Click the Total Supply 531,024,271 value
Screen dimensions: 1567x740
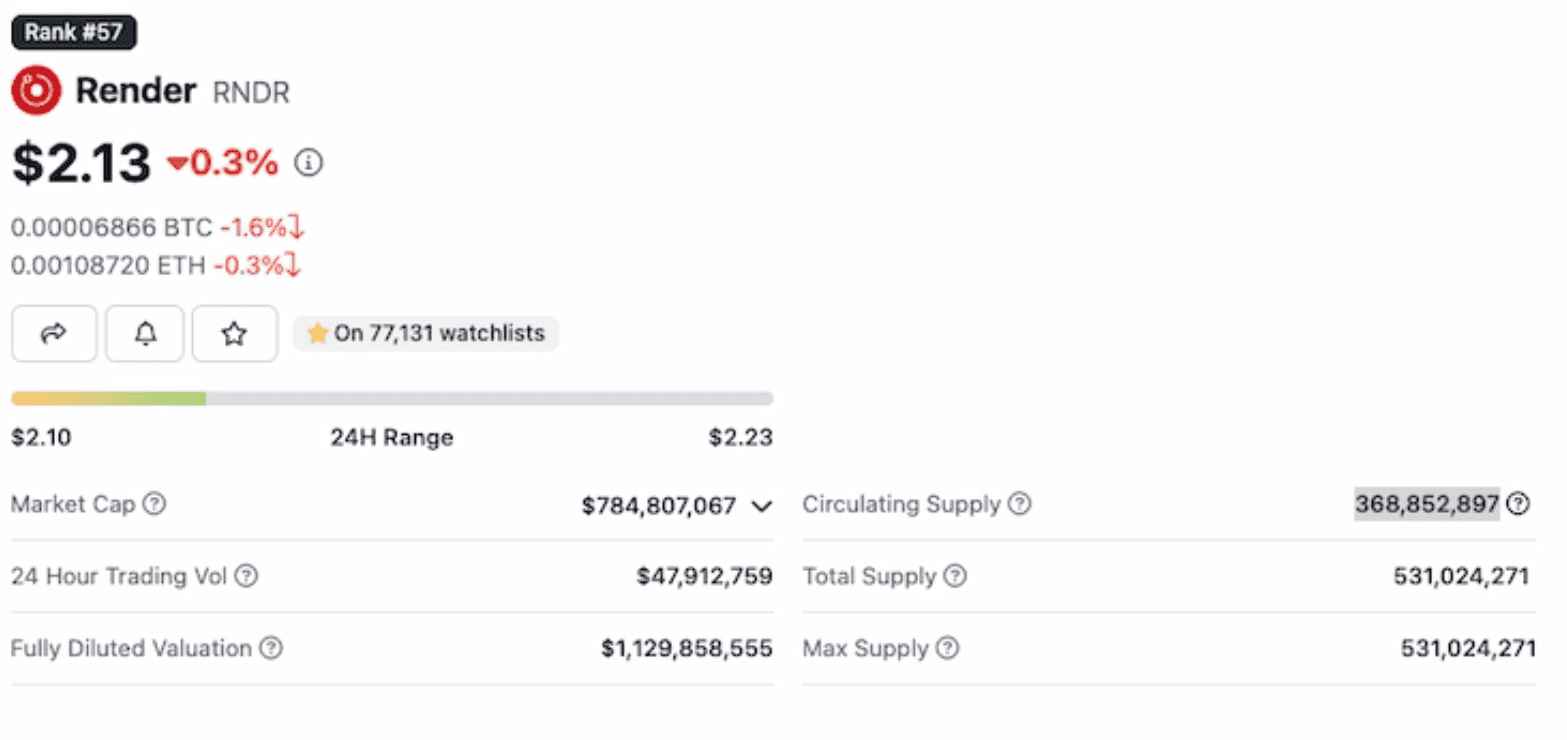[1461, 576]
